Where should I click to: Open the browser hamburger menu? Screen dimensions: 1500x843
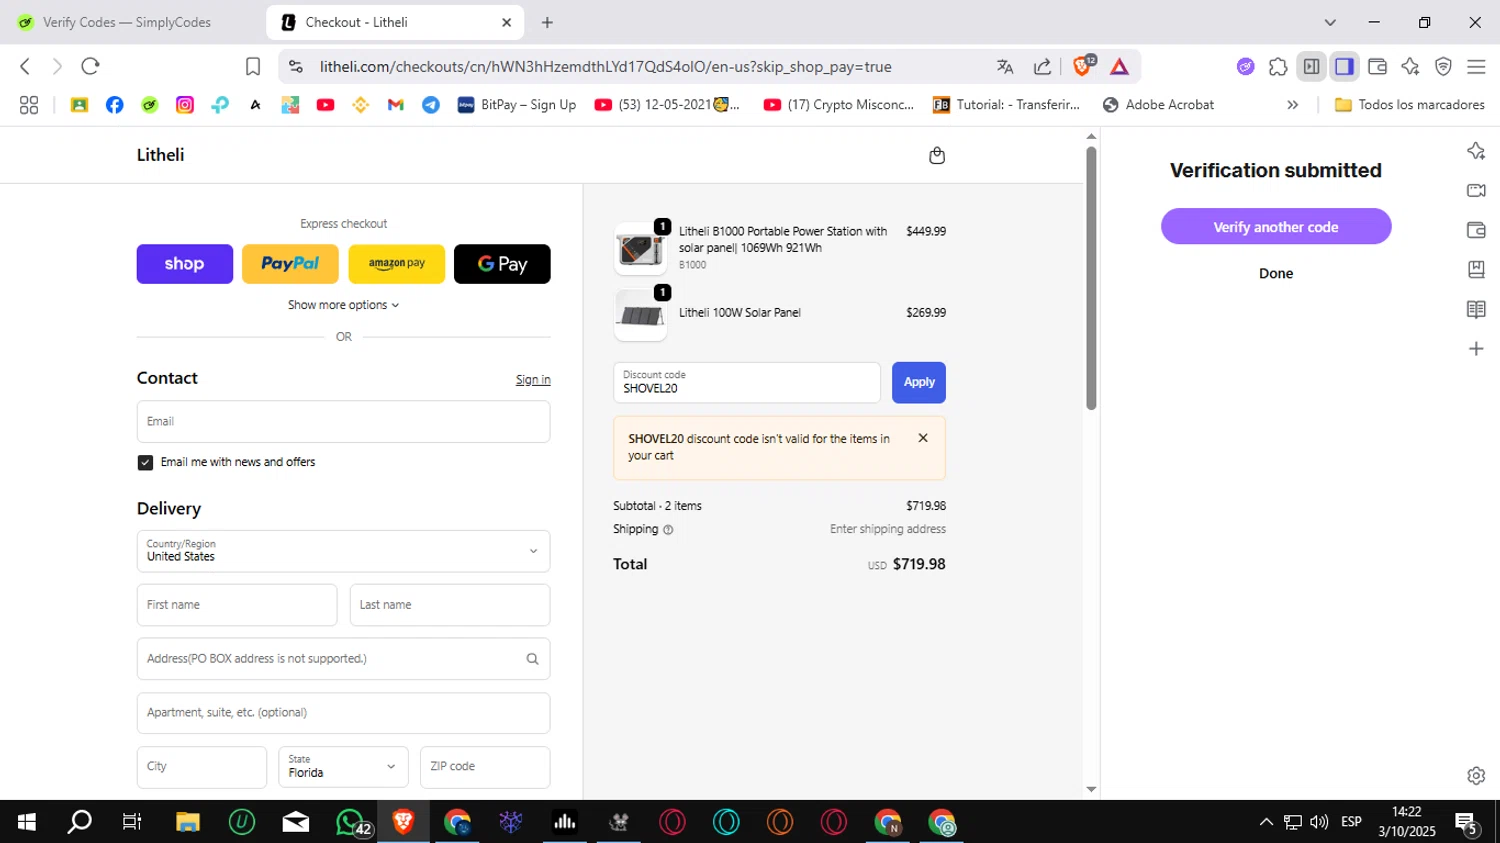coord(1476,67)
